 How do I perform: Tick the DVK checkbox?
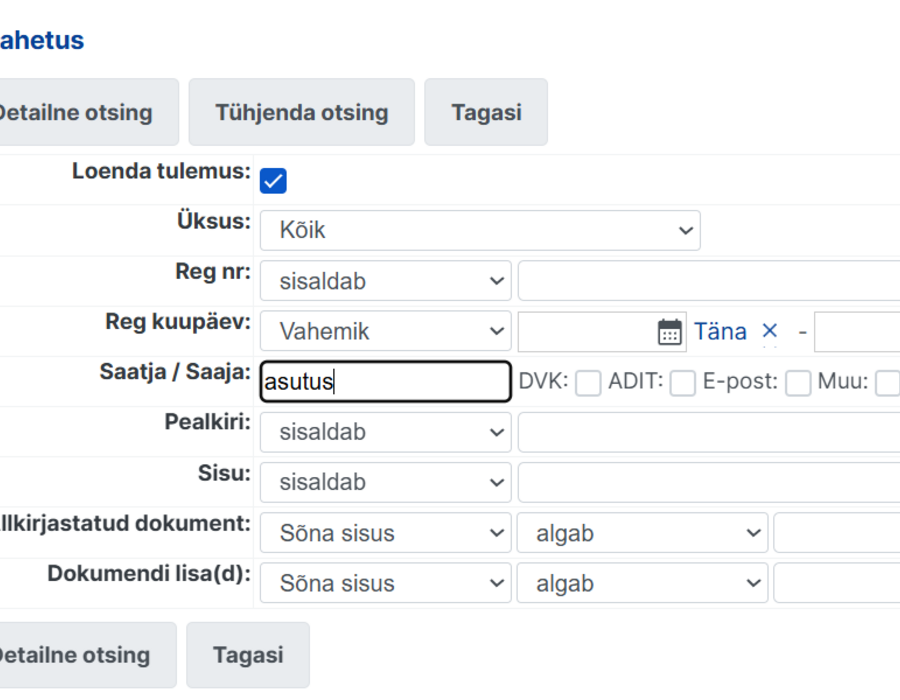pyautogui.click(x=588, y=383)
